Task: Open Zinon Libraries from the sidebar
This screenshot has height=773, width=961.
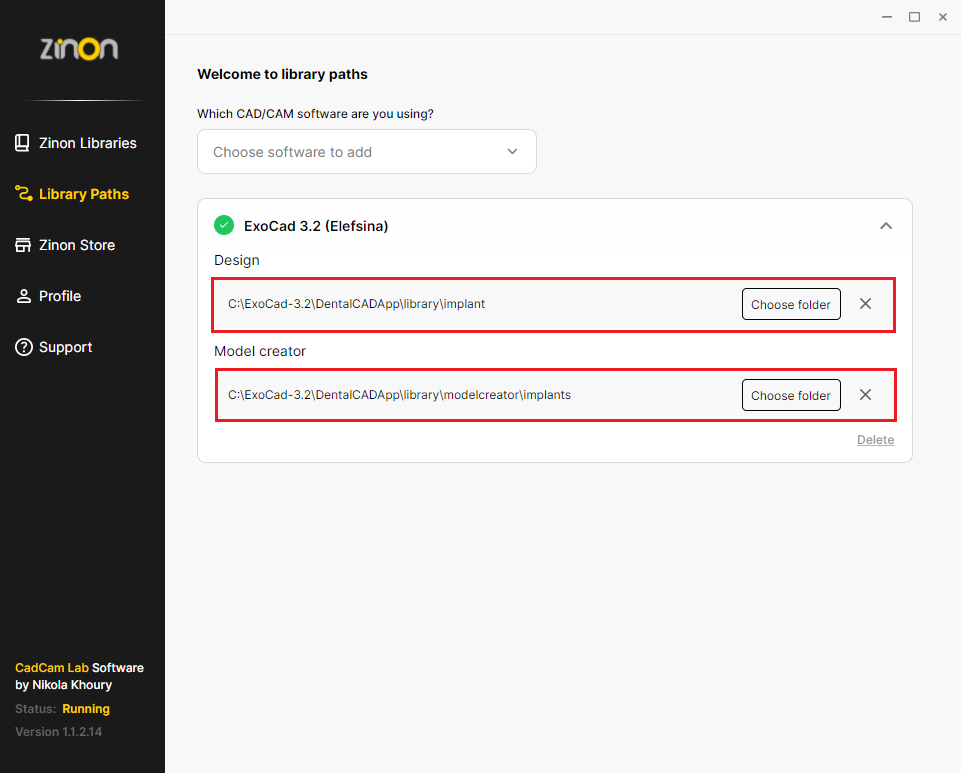Action: [x=75, y=143]
